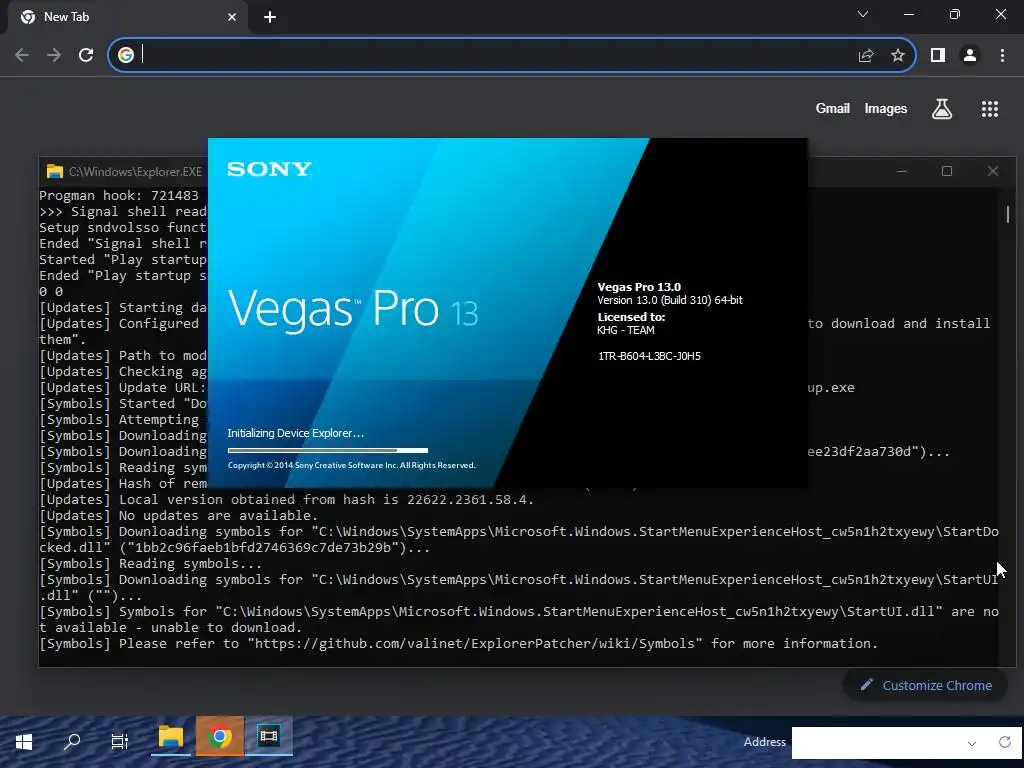Open taskbar Search magnifier
The width and height of the screenshot is (1024, 768).
72,742
